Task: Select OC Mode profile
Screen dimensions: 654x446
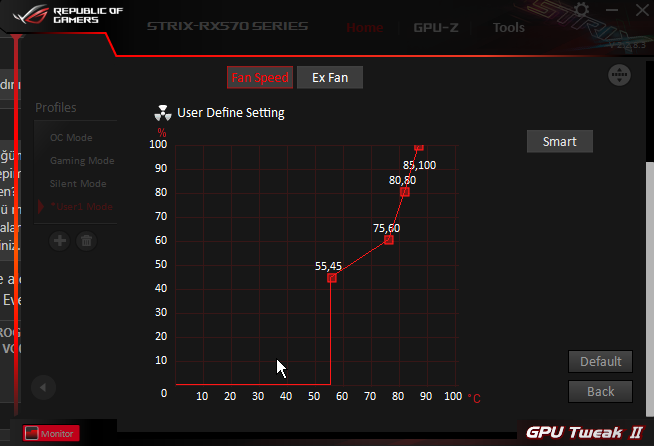Action: [x=71, y=138]
